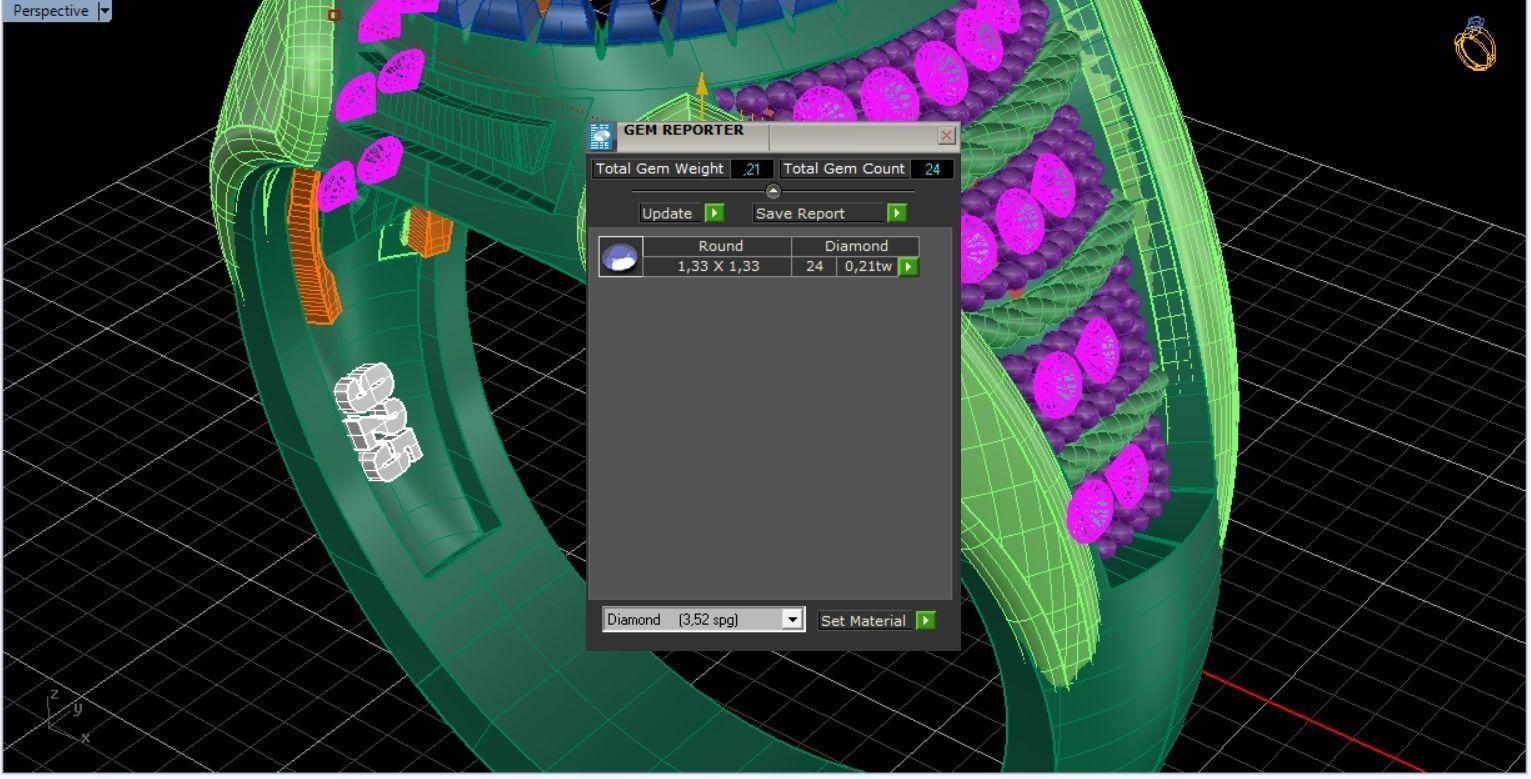
Task: Select the "0,21tw" weight cell
Action: (868, 266)
